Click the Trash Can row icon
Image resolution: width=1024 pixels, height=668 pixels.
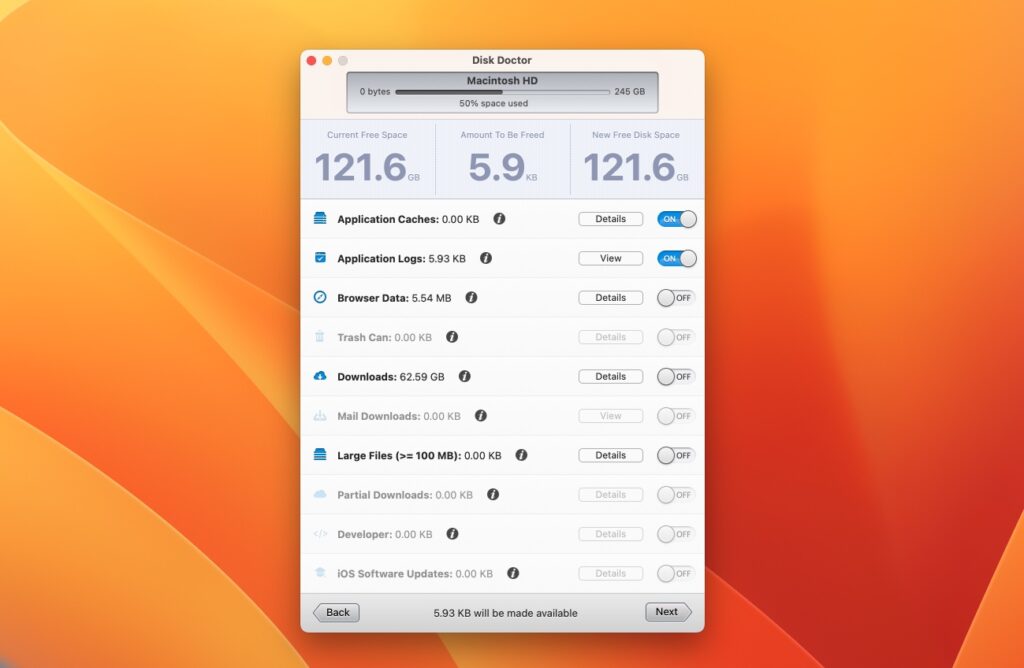pyautogui.click(x=322, y=337)
